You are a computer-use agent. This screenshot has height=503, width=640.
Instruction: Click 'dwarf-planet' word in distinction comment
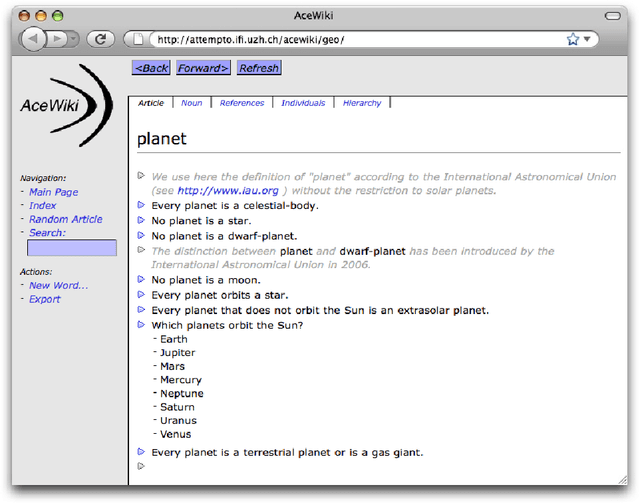pos(373,251)
